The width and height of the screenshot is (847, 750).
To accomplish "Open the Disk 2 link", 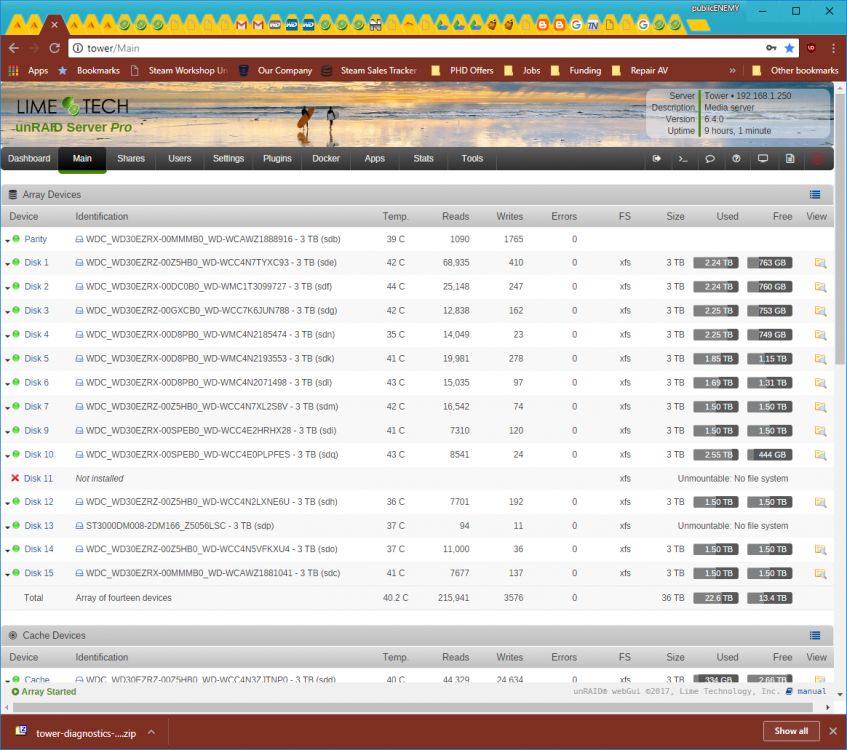I will coord(36,287).
